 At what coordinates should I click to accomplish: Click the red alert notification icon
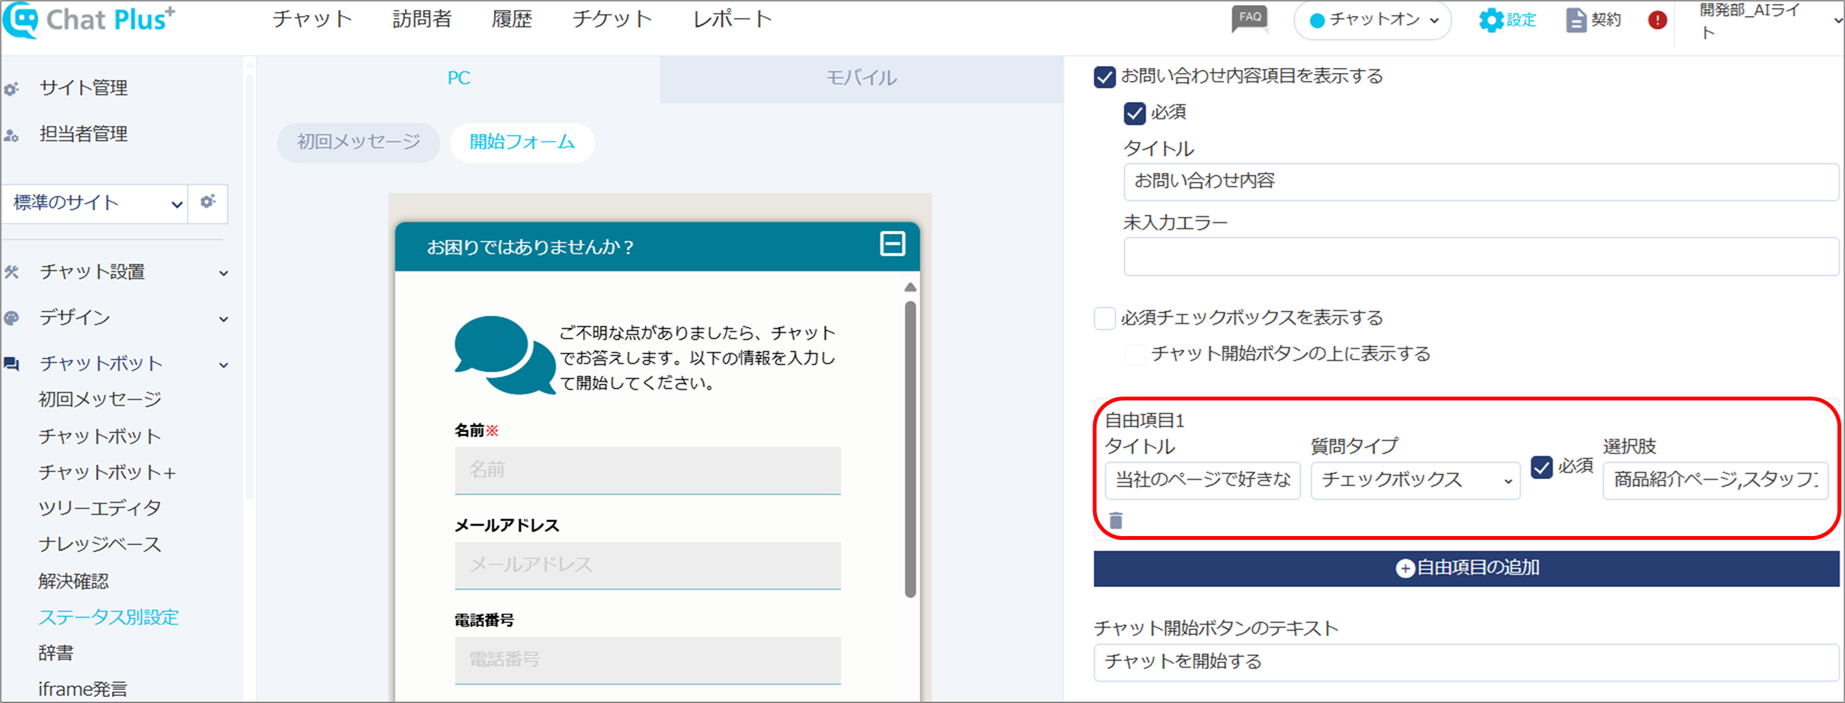(x=1657, y=20)
